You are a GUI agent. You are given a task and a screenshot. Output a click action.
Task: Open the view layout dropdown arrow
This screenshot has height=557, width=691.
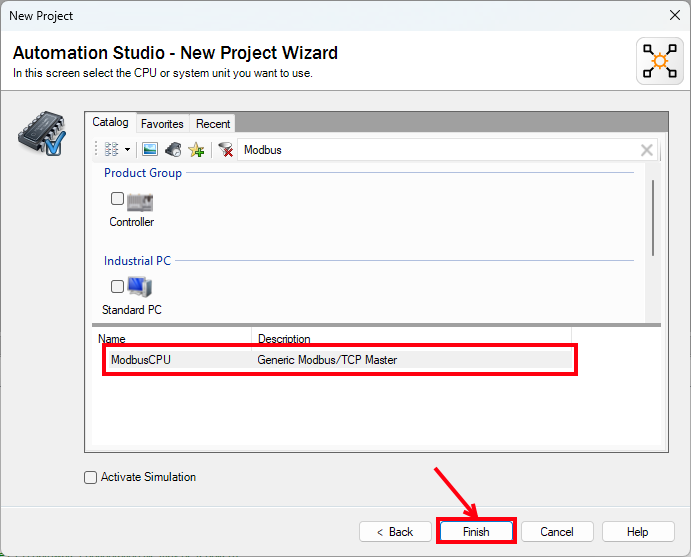point(127,150)
